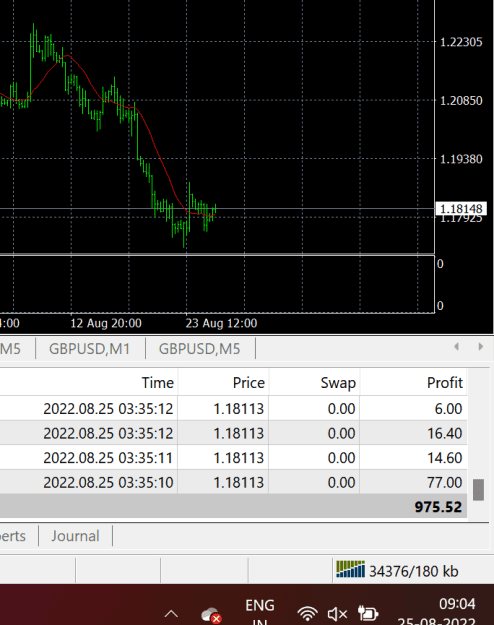Click the connection status bars icon
494x625 pixels.
[350, 569]
